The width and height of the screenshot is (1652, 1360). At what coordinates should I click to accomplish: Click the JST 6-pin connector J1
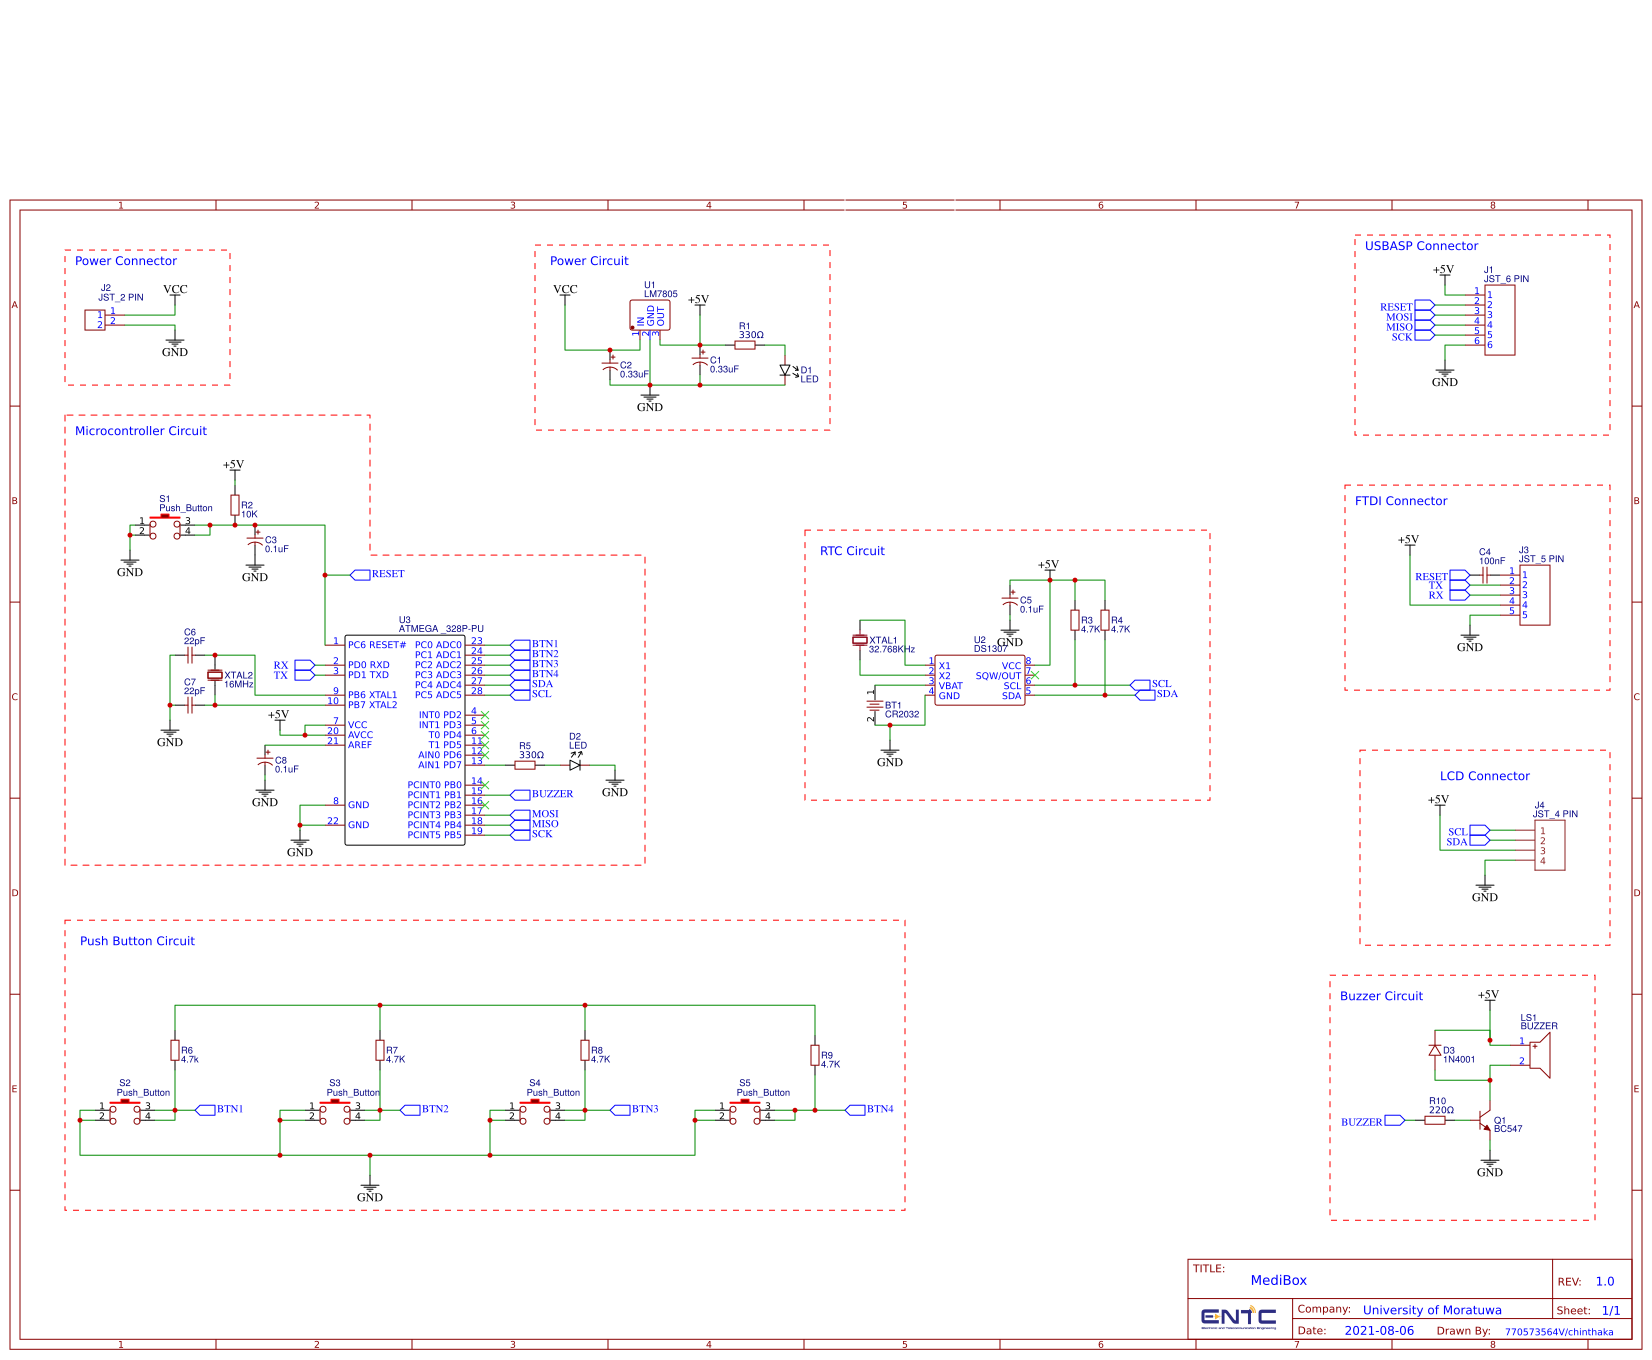click(x=1499, y=320)
